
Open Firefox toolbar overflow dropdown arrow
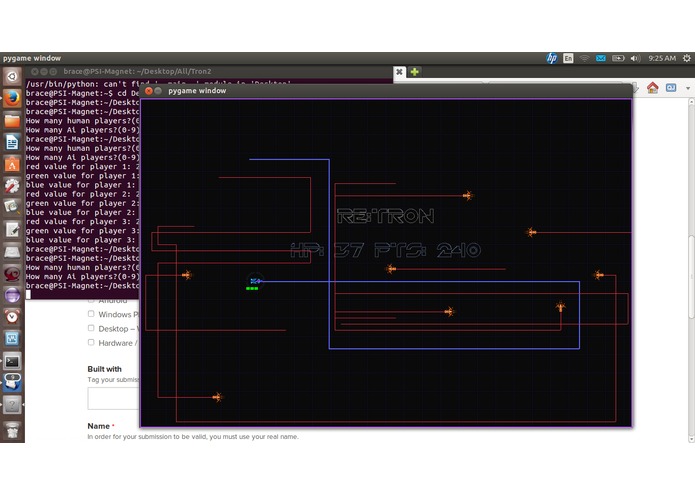coord(687,88)
